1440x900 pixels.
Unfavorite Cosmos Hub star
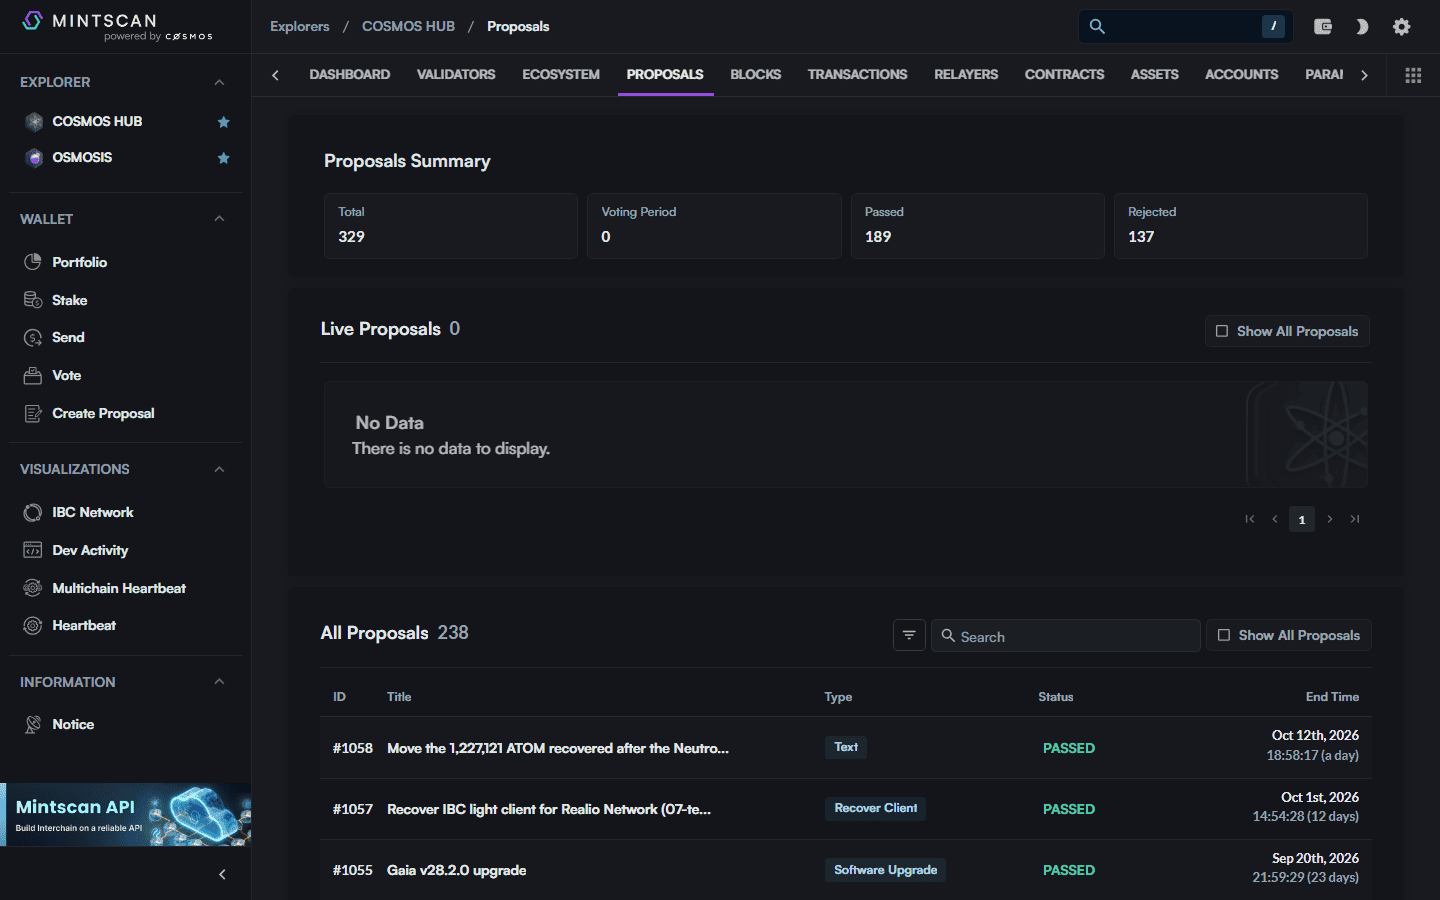[224, 122]
